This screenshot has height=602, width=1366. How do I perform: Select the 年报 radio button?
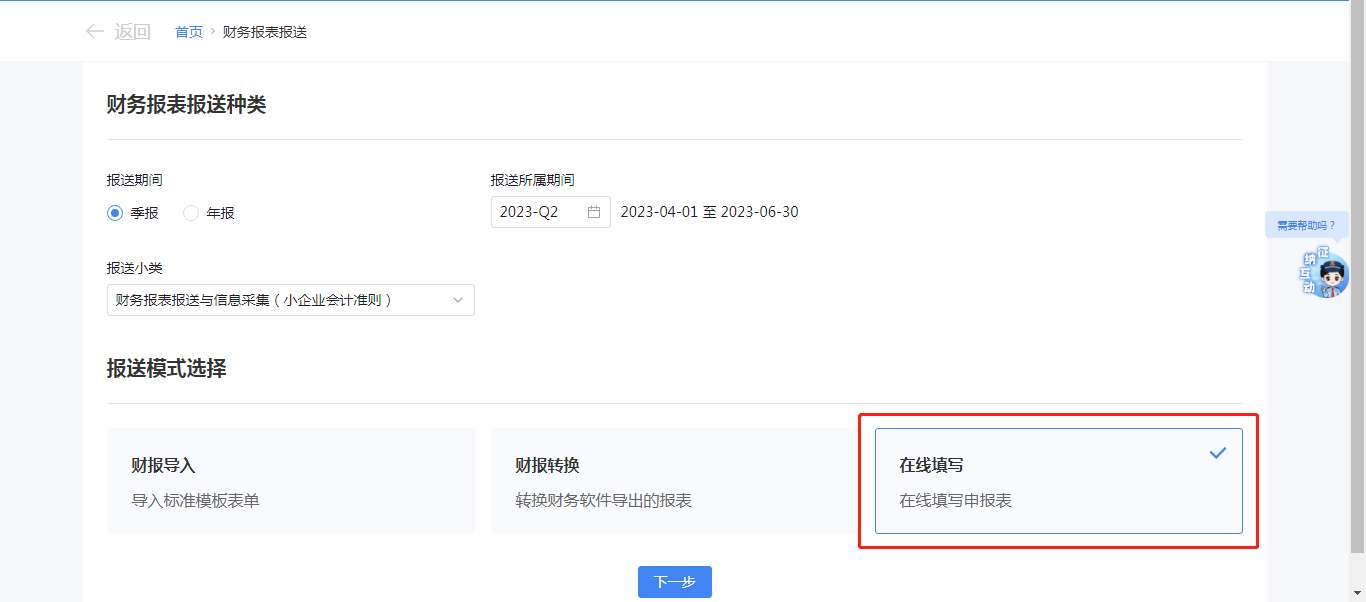click(191, 213)
